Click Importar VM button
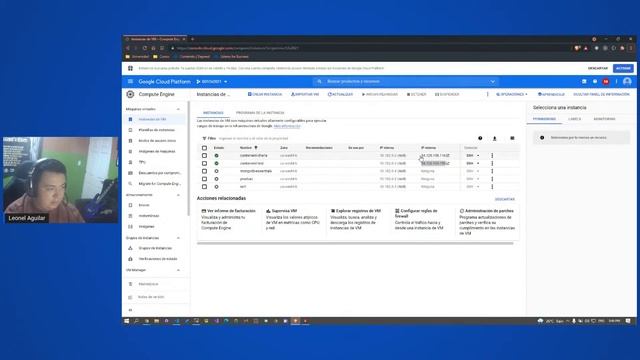The height and width of the screenshot is (360, 640). [x=305, y=94]
